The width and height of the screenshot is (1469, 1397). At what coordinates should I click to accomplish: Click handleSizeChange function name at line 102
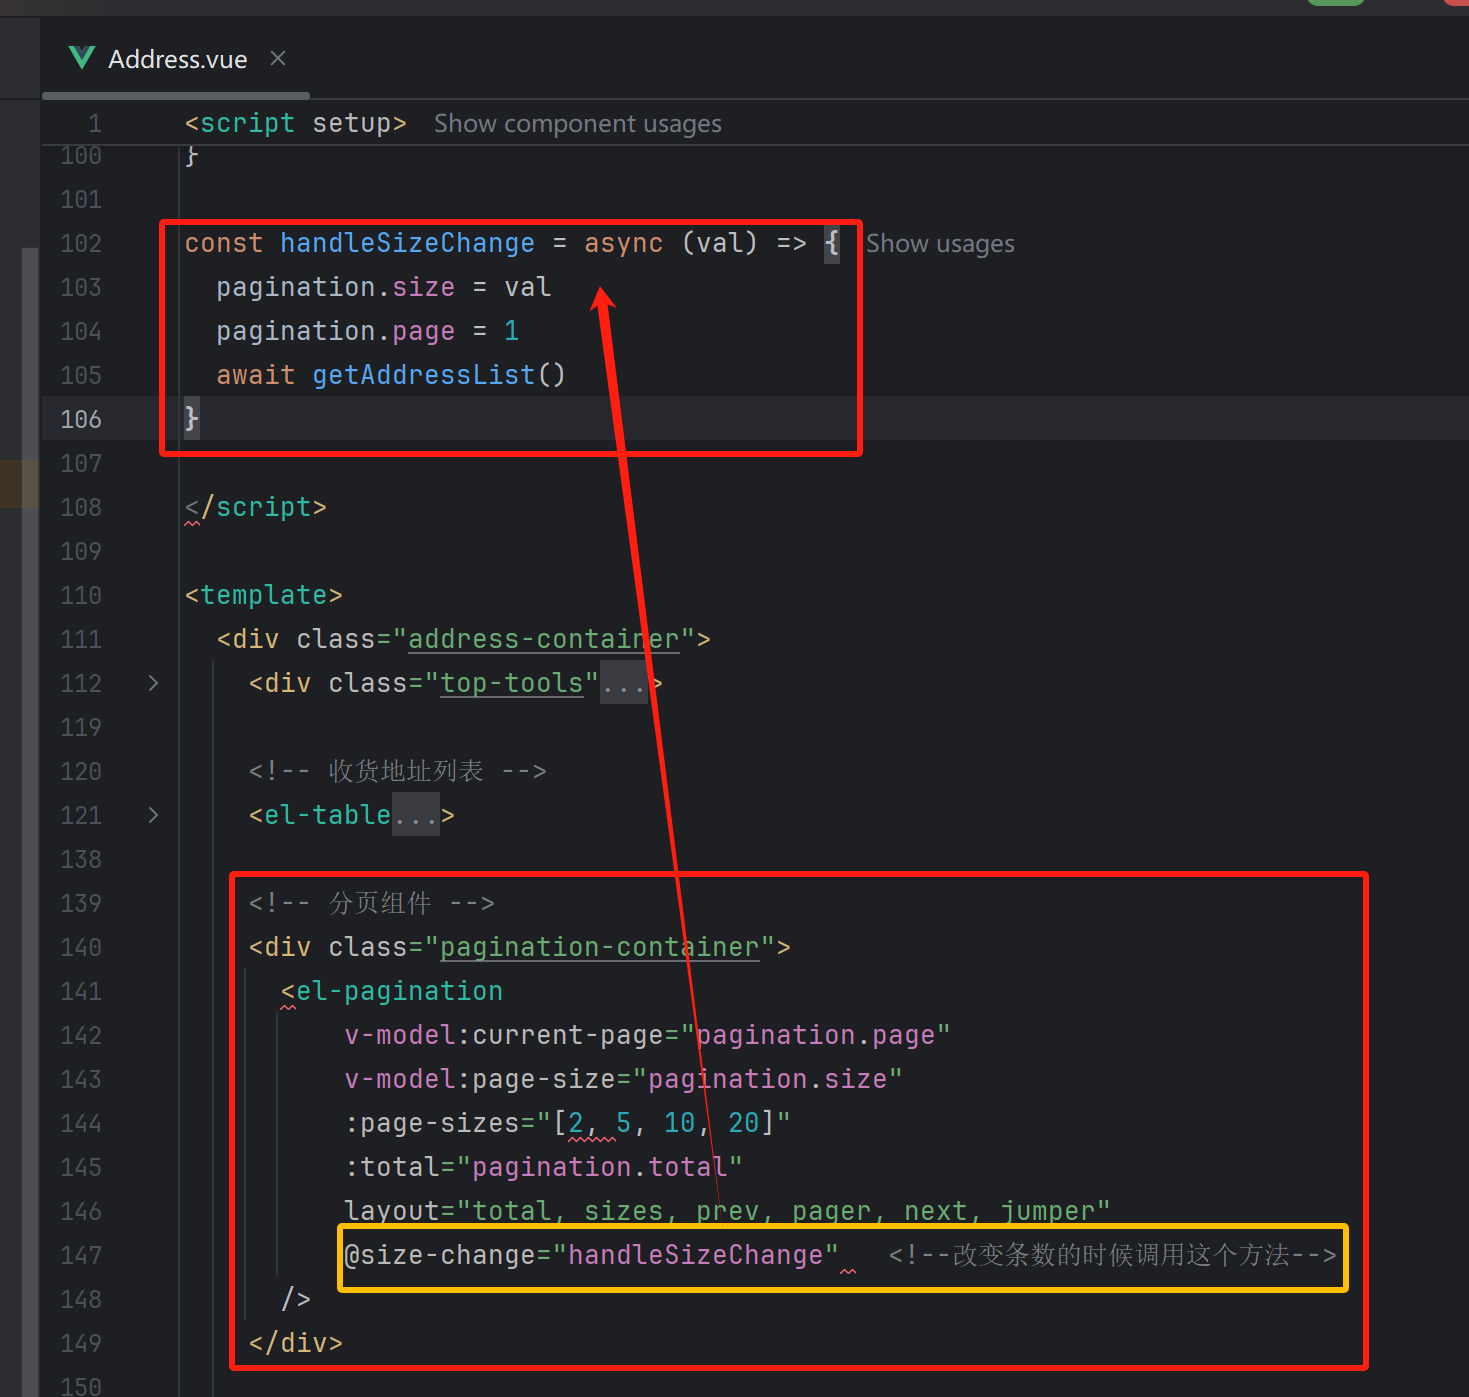407,243
